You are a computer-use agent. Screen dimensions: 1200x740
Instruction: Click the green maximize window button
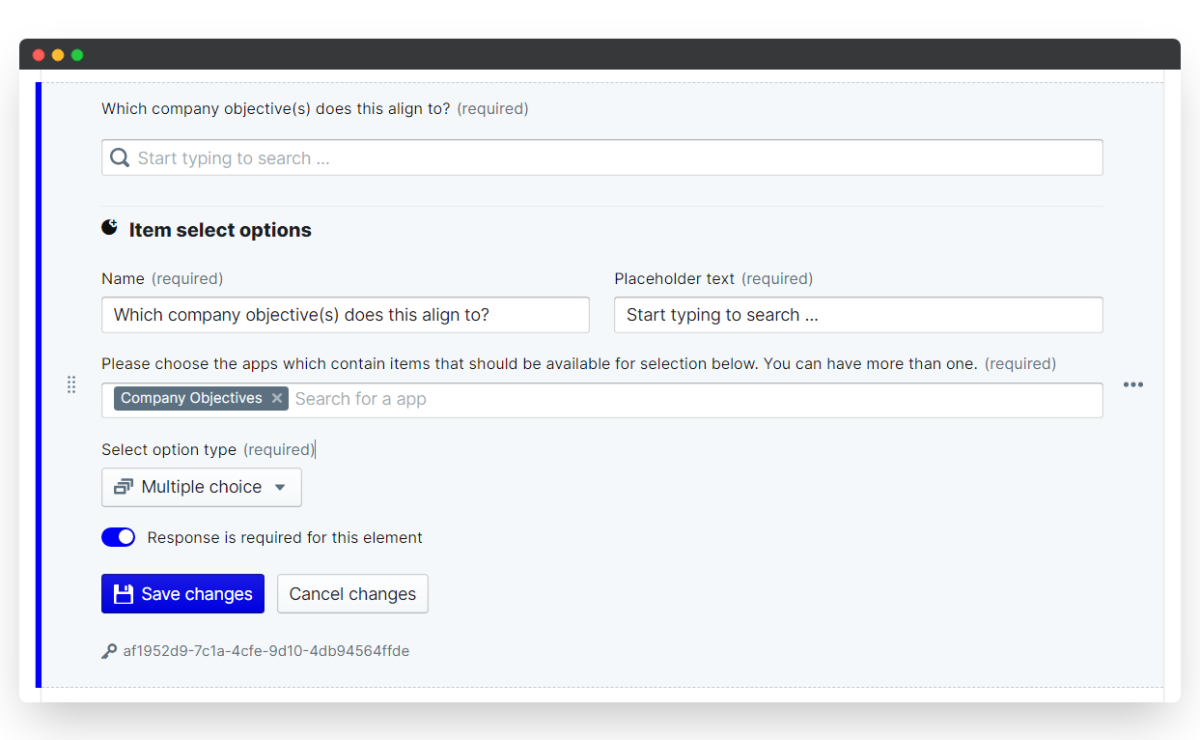pos(77,55)
